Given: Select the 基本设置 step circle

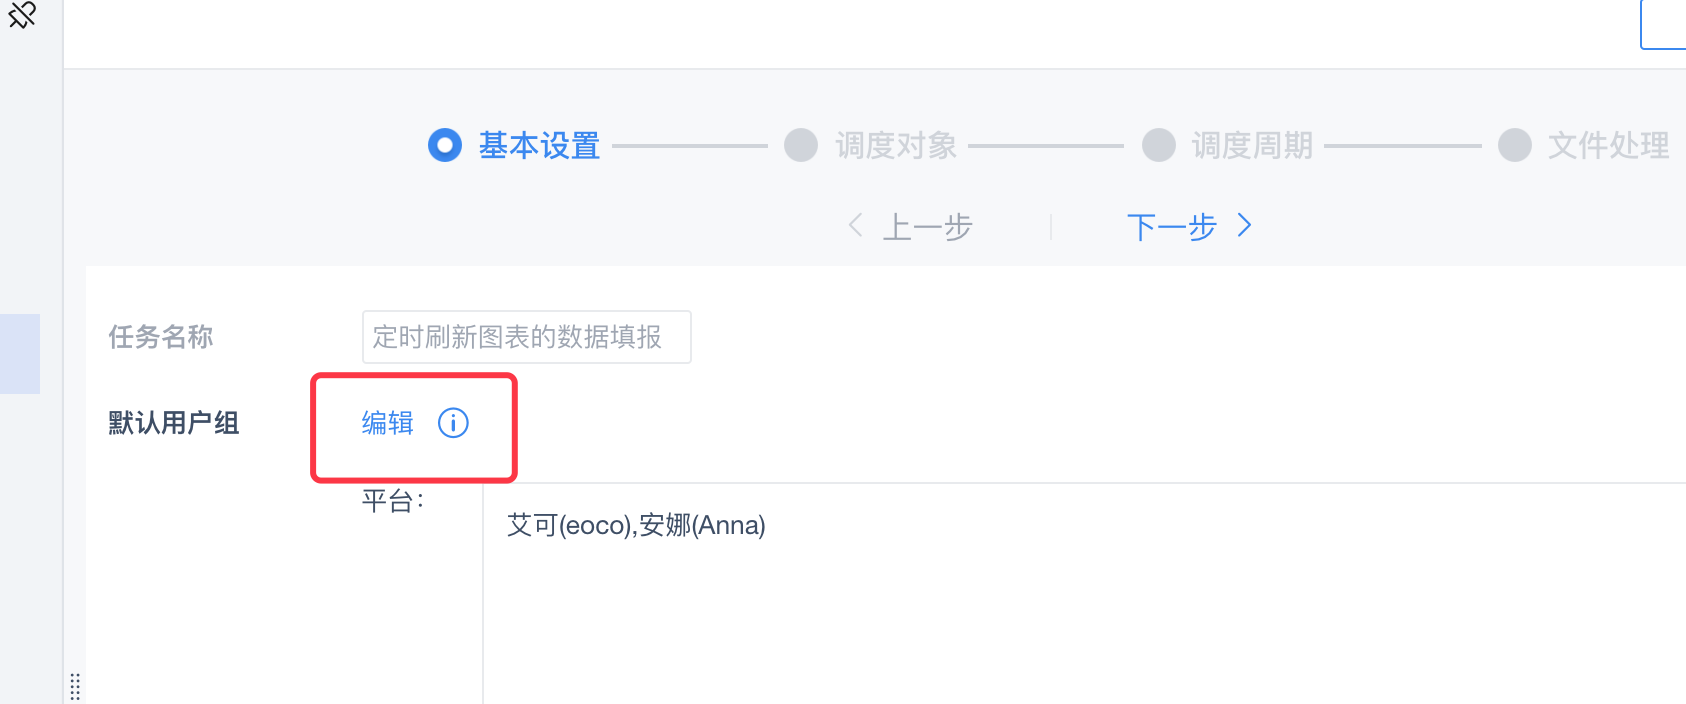Looking at the screenshot, I should (x=445, y=145).
